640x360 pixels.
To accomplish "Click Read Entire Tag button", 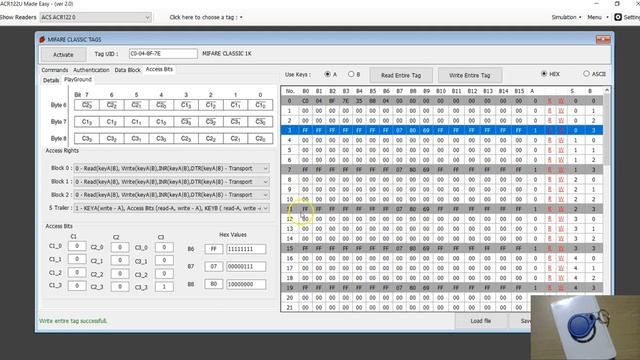I will pyautogui.click(x=401, y=75).
